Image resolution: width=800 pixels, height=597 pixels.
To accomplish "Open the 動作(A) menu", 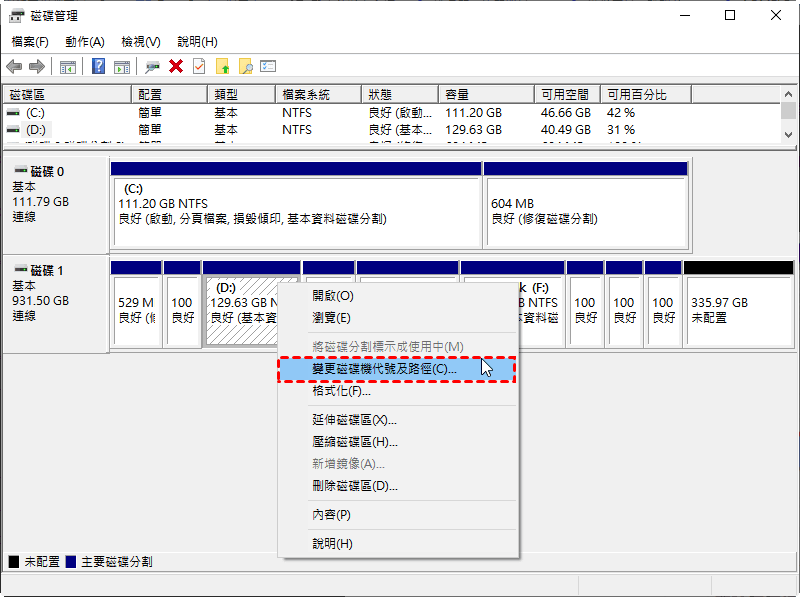I will tap(84, 42).
